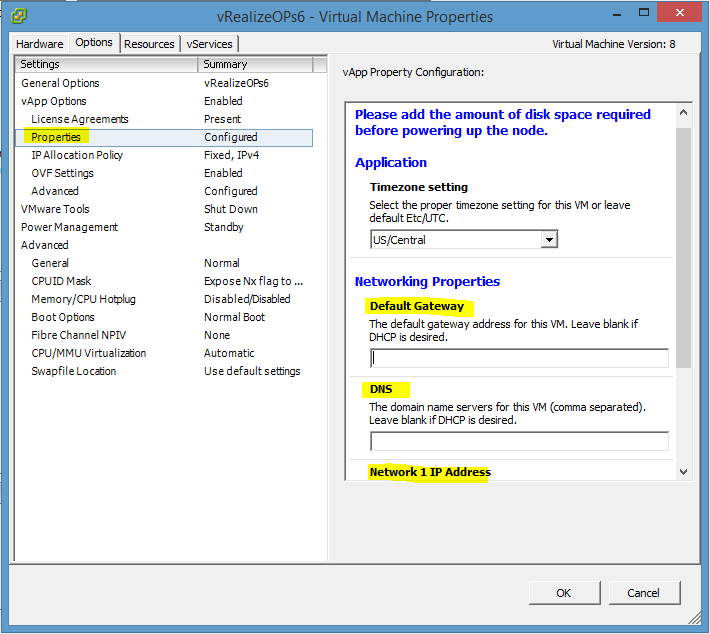Open the vServices tab
This screenshot has height=634, width=710.
pyautogui.click(x=209, y=44)
